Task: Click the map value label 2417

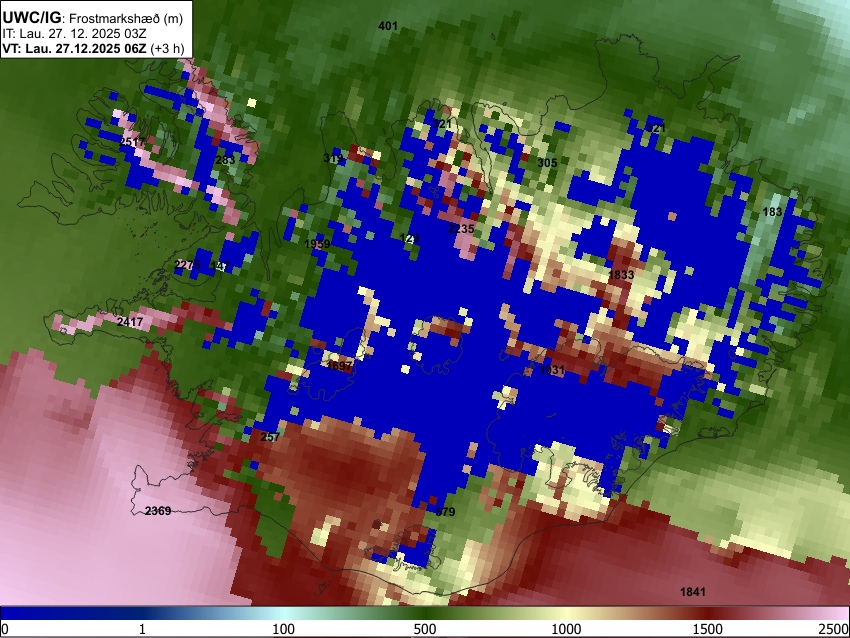Action: click(130, 322)
